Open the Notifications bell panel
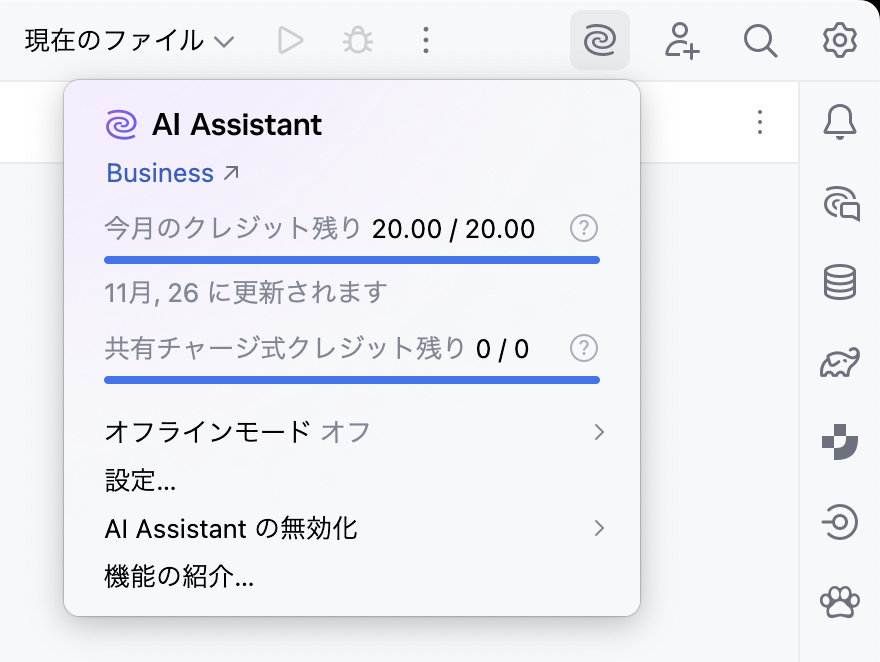 (840, 122)
